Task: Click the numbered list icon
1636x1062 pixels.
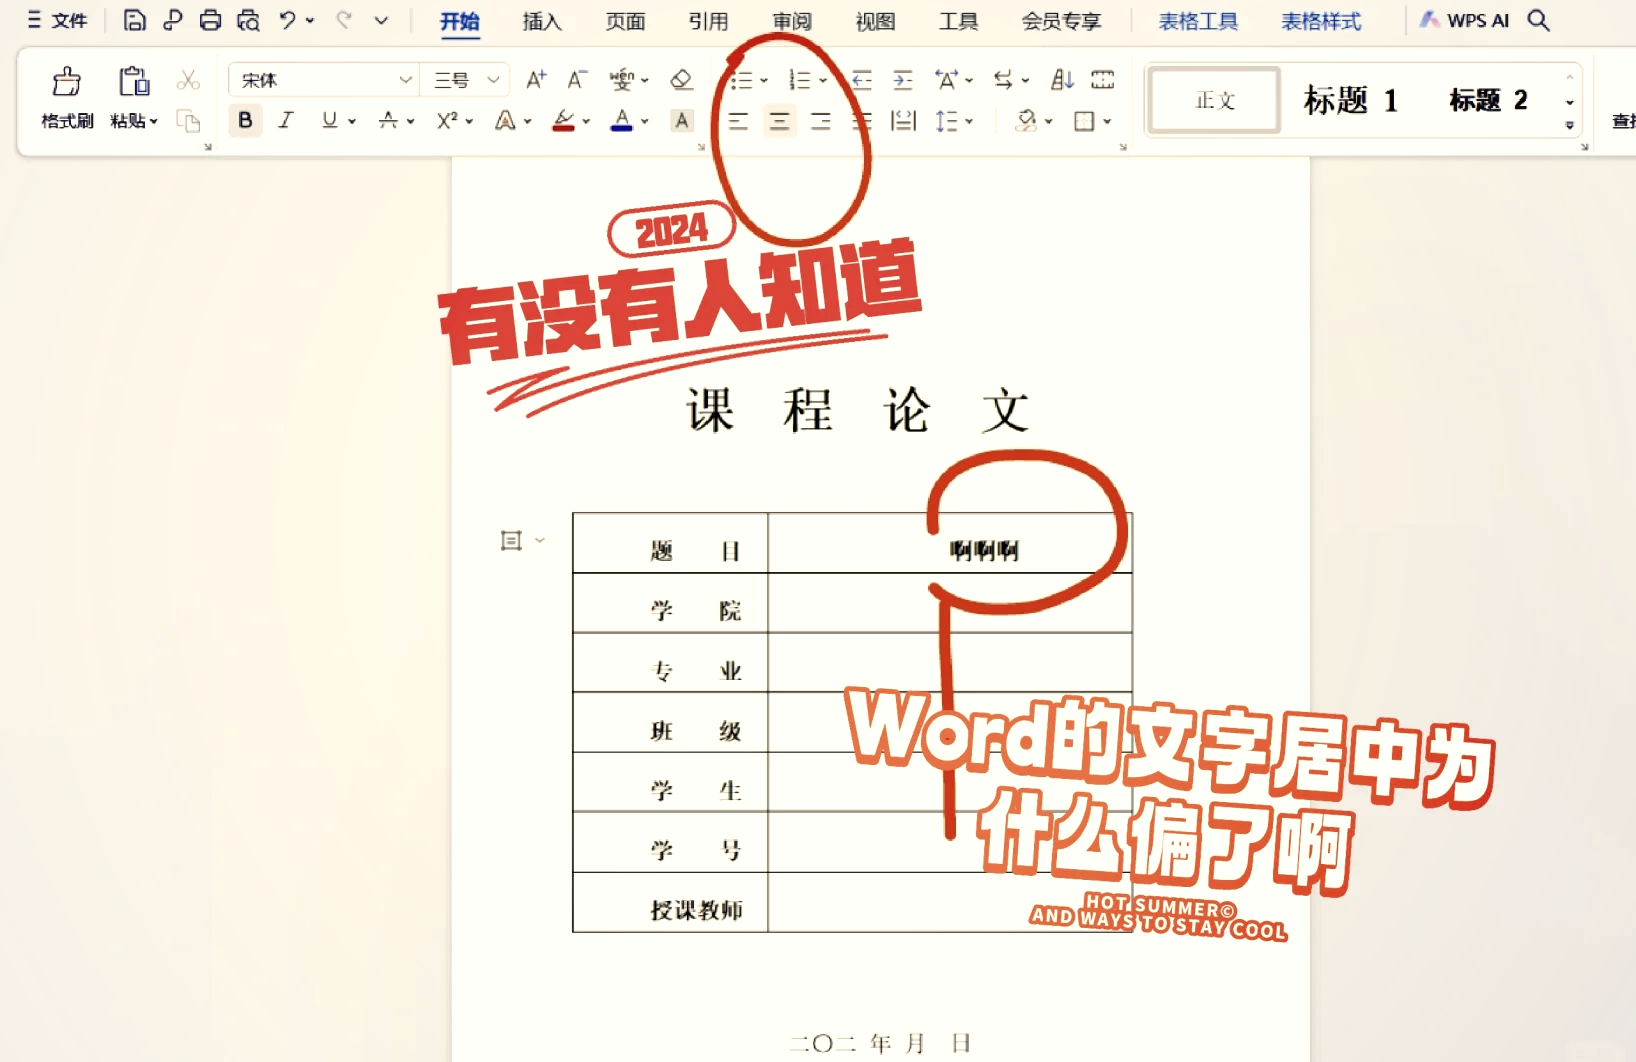Action: (x=799, y=80)
